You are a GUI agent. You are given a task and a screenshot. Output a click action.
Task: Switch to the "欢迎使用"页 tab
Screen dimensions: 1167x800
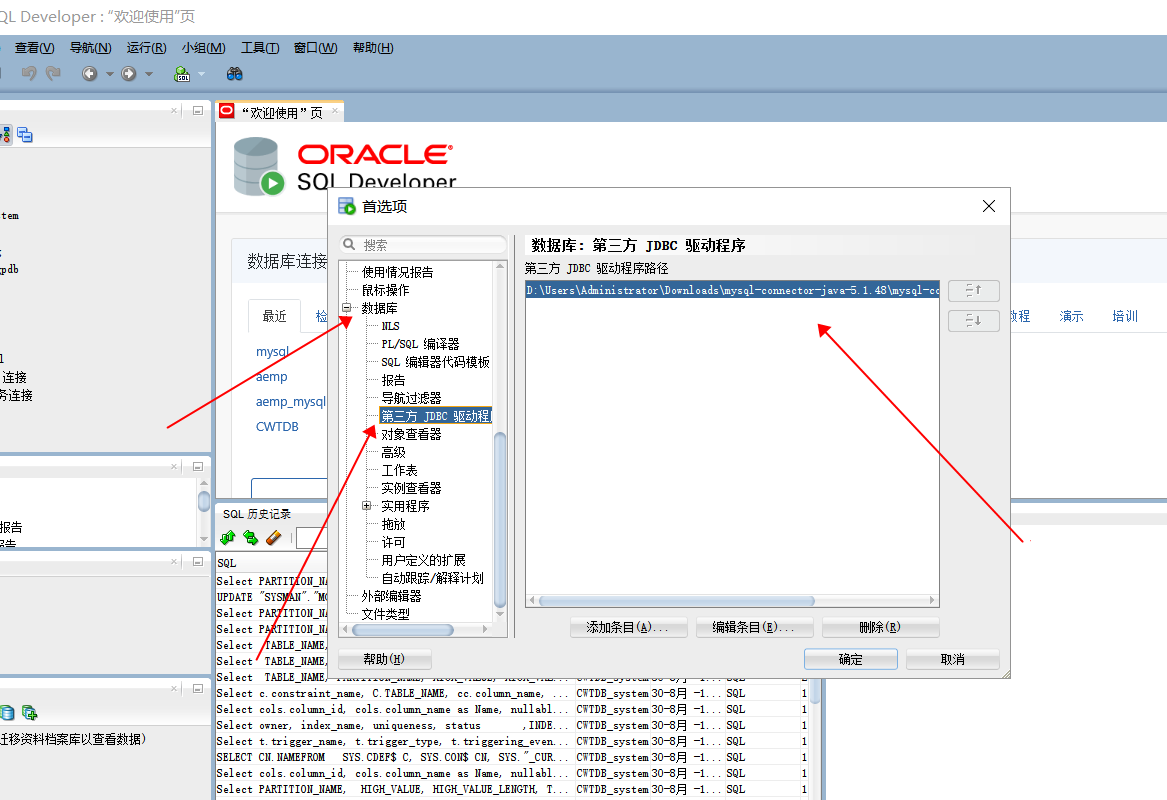click(x=281, y=112)
